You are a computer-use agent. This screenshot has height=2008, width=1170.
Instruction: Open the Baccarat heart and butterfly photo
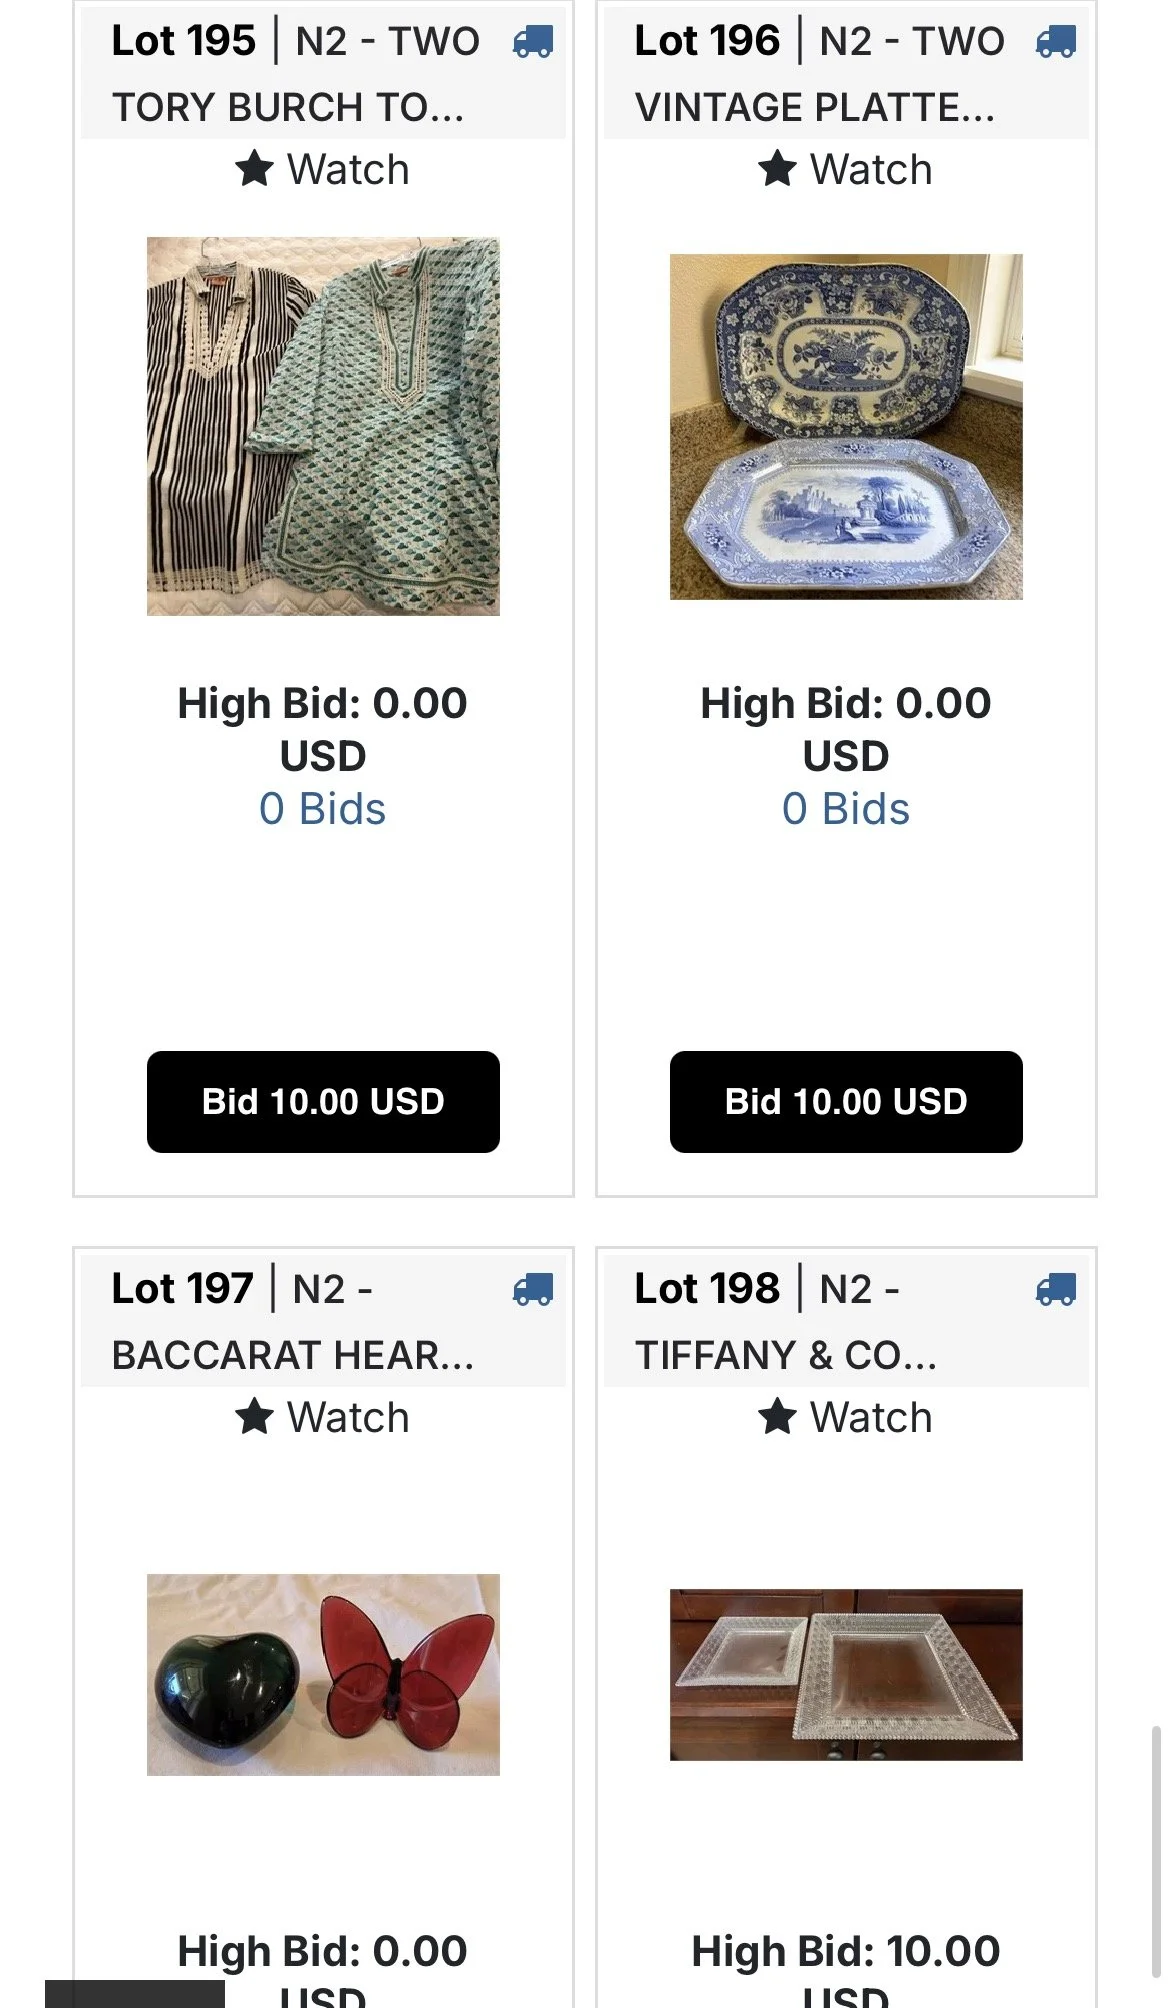pyautogui.click(x=323, y=1675)
